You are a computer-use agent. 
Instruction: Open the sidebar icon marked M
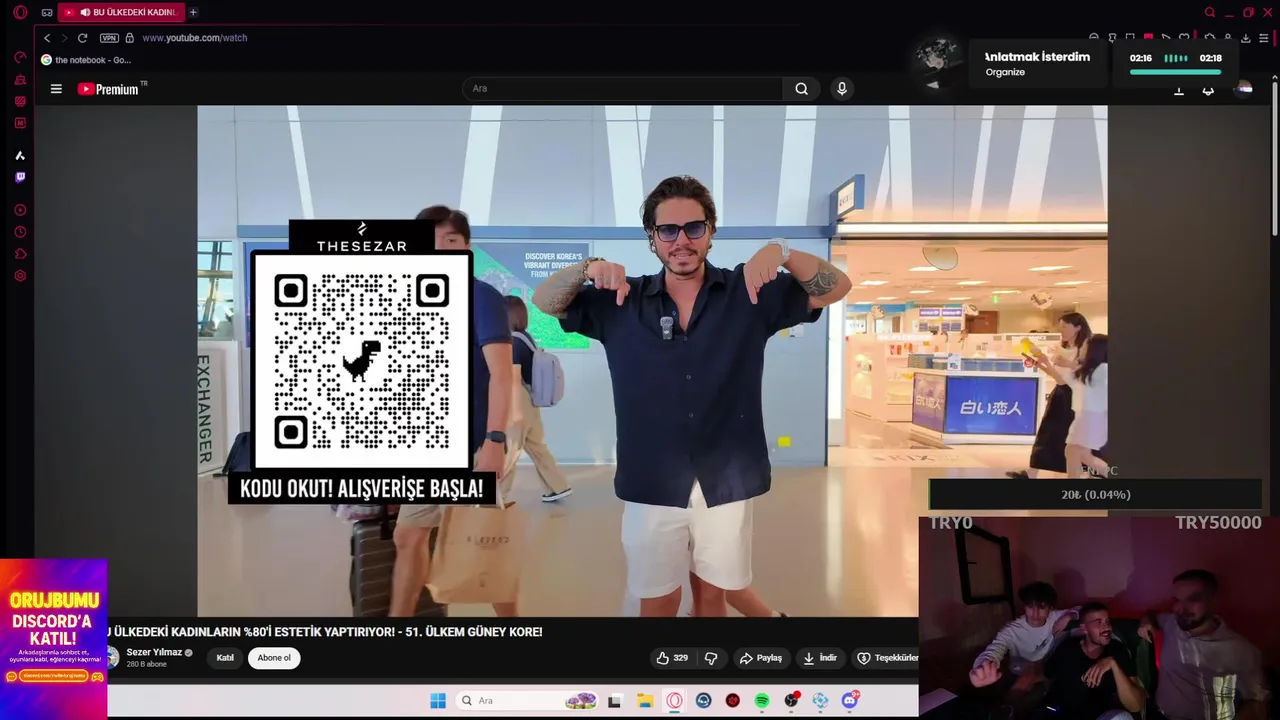(20, 123)
